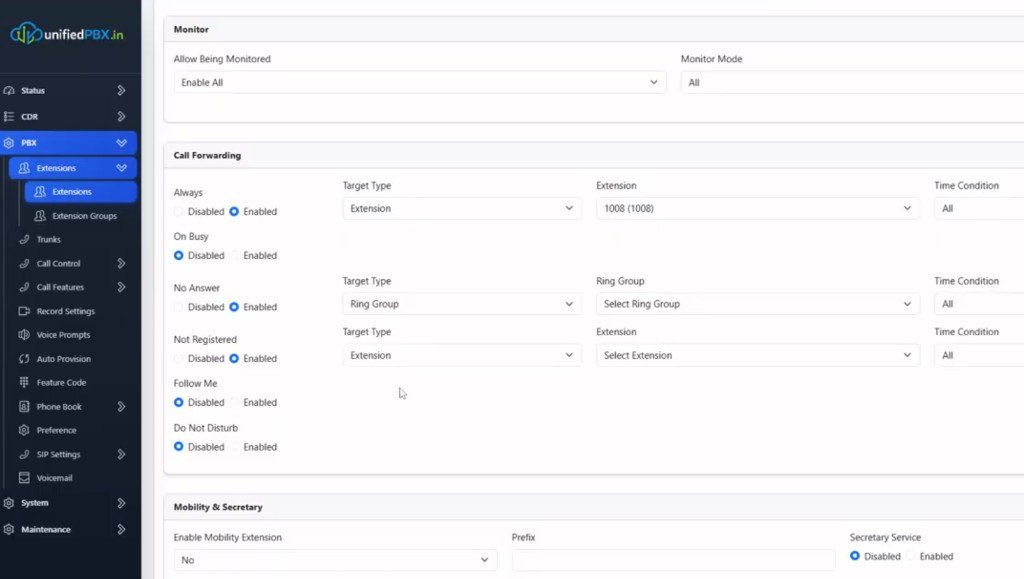The width and height of the screenshot is (1024, 579).
Task: Collapse the PBX menu chevron
Action: point(121,142)
